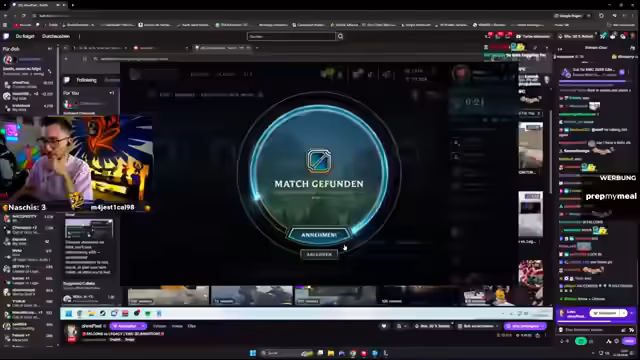Decline the match with the Ablehnen button
Screen dimensions: 640x360
click(319, 254)
